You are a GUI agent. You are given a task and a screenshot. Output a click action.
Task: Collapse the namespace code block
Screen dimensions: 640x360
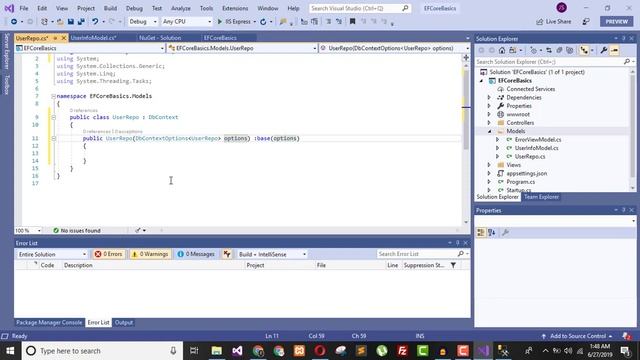pyautogui.click(x=53, y=96)
